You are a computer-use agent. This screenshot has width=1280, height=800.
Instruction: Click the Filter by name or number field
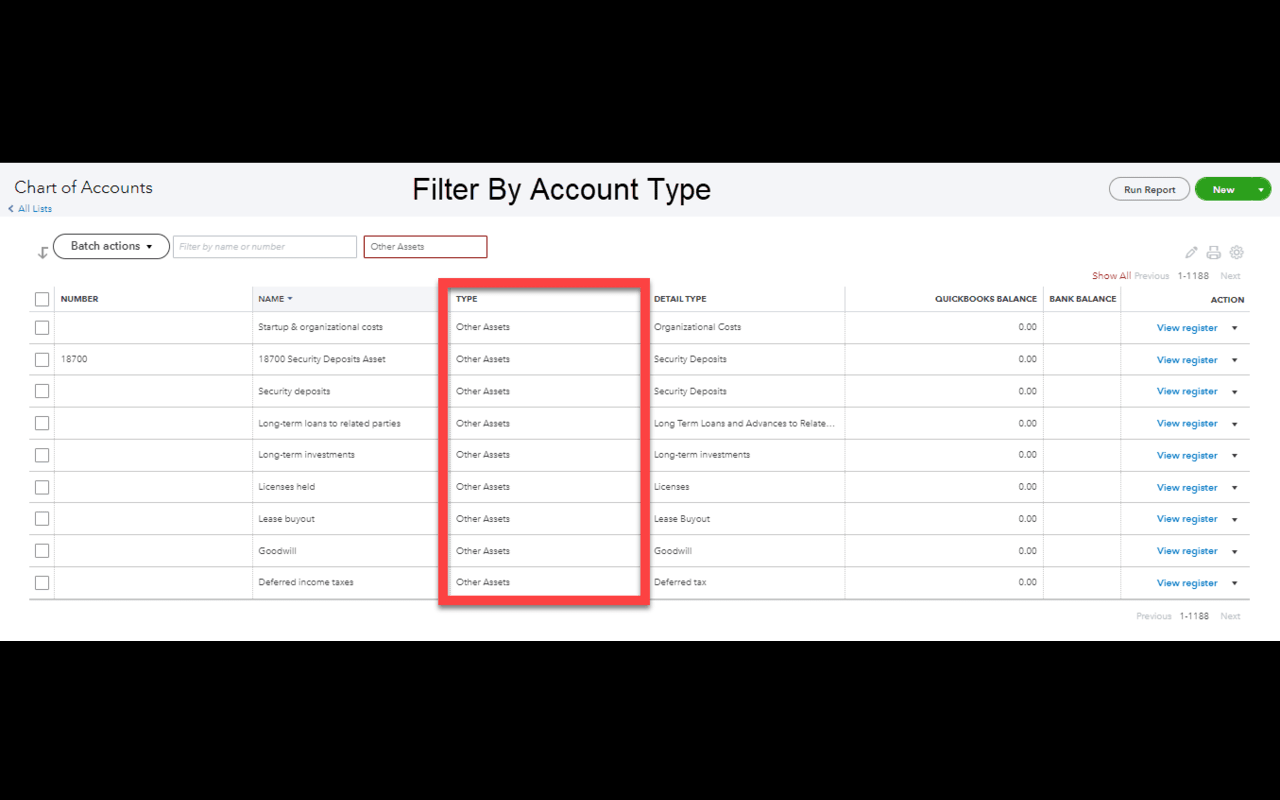[x=264, y=246]
